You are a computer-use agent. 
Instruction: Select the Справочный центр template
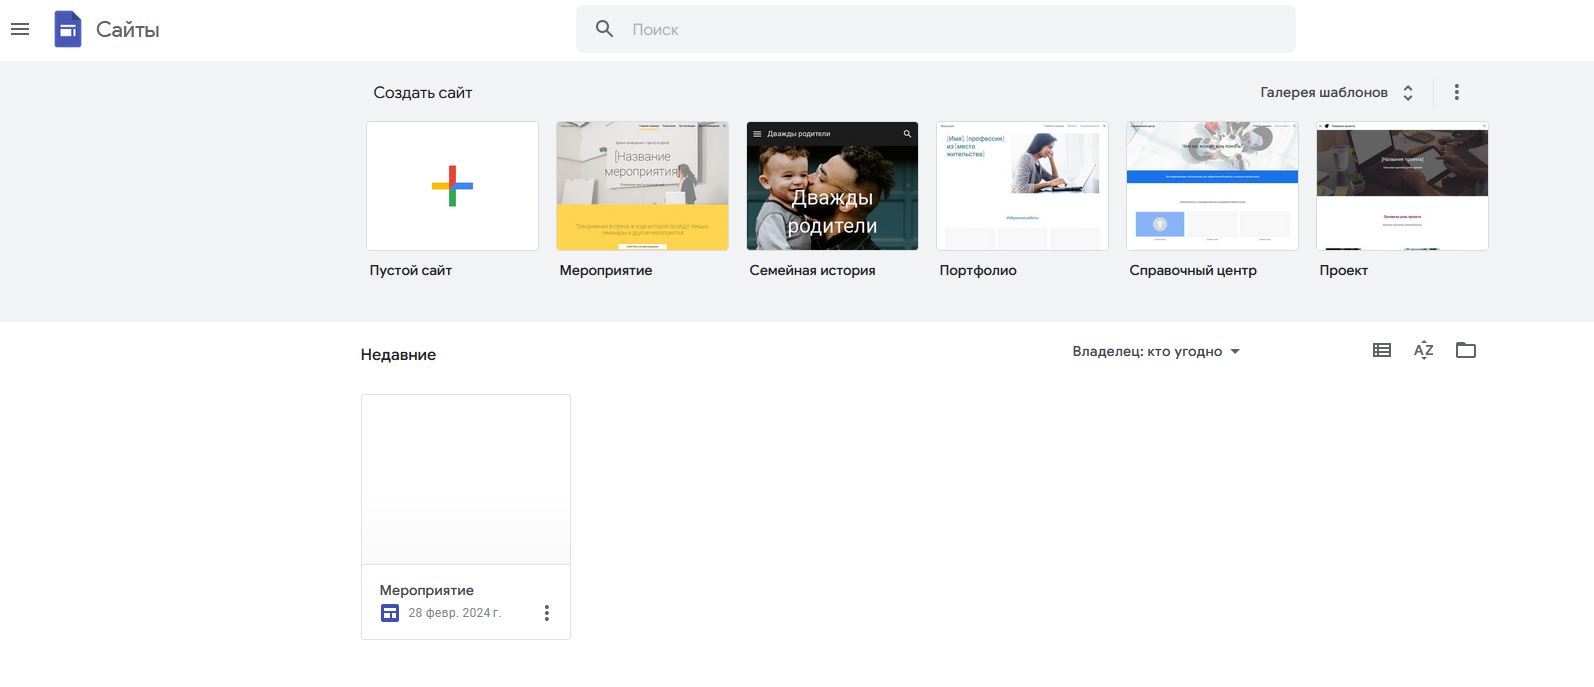coord(1212,186)
